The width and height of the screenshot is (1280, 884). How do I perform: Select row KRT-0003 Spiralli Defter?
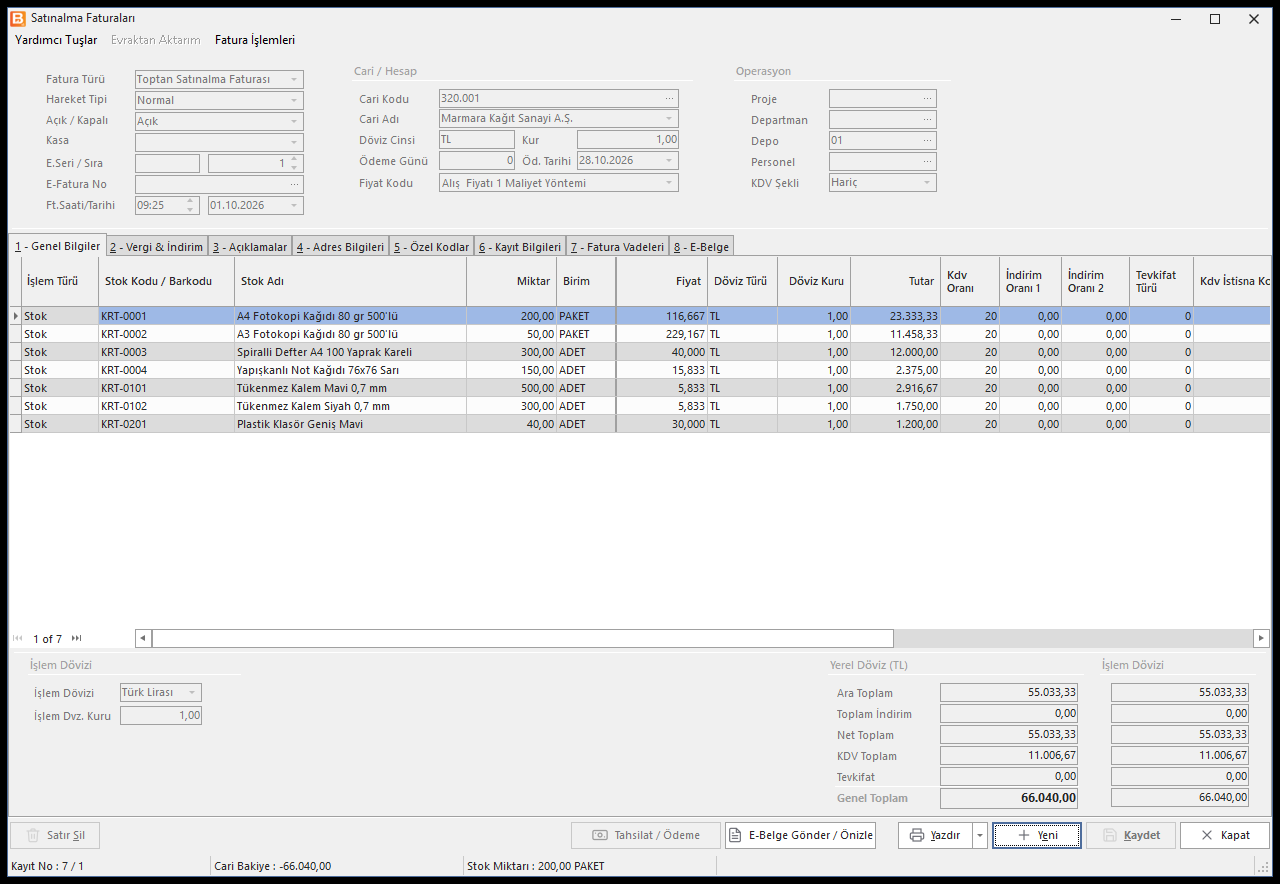(640, 352)
